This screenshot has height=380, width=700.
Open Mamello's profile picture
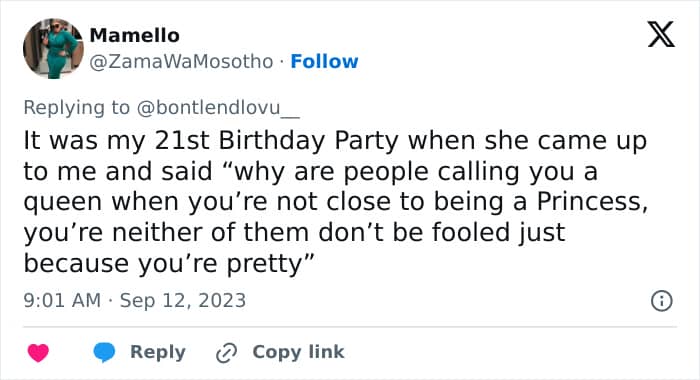[53, 48]
